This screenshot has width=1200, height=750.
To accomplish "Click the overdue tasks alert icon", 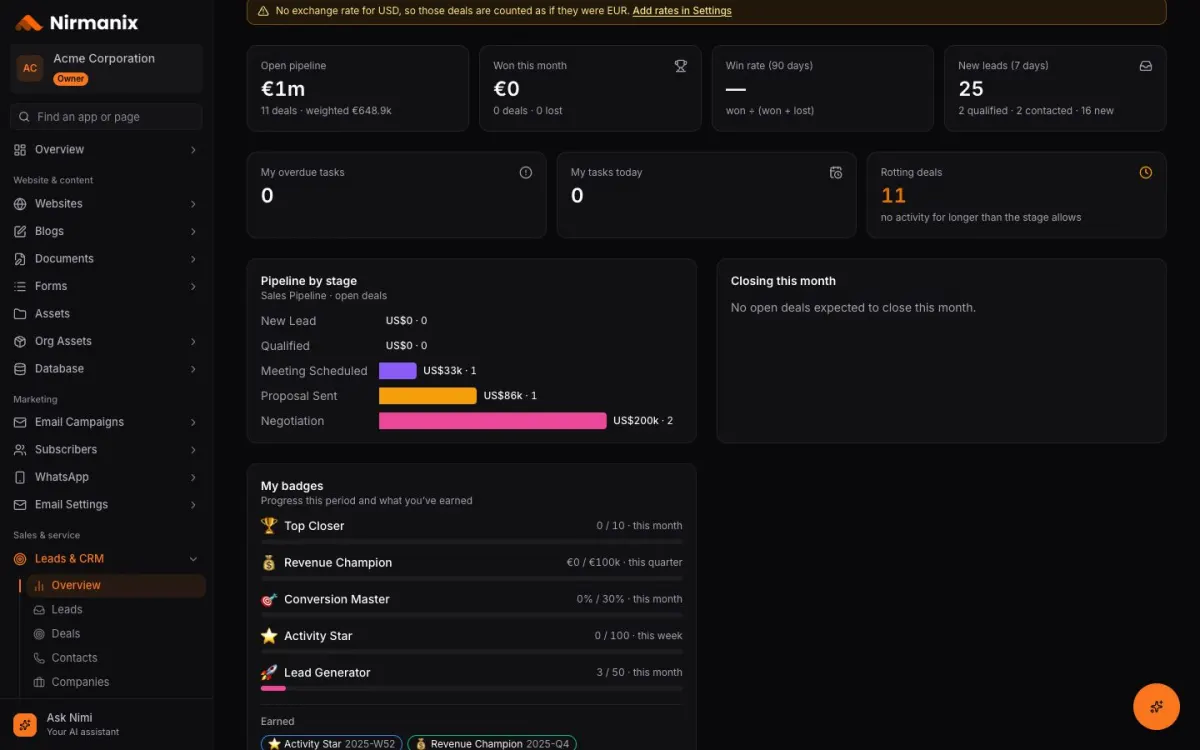I will tap(526, 172).
